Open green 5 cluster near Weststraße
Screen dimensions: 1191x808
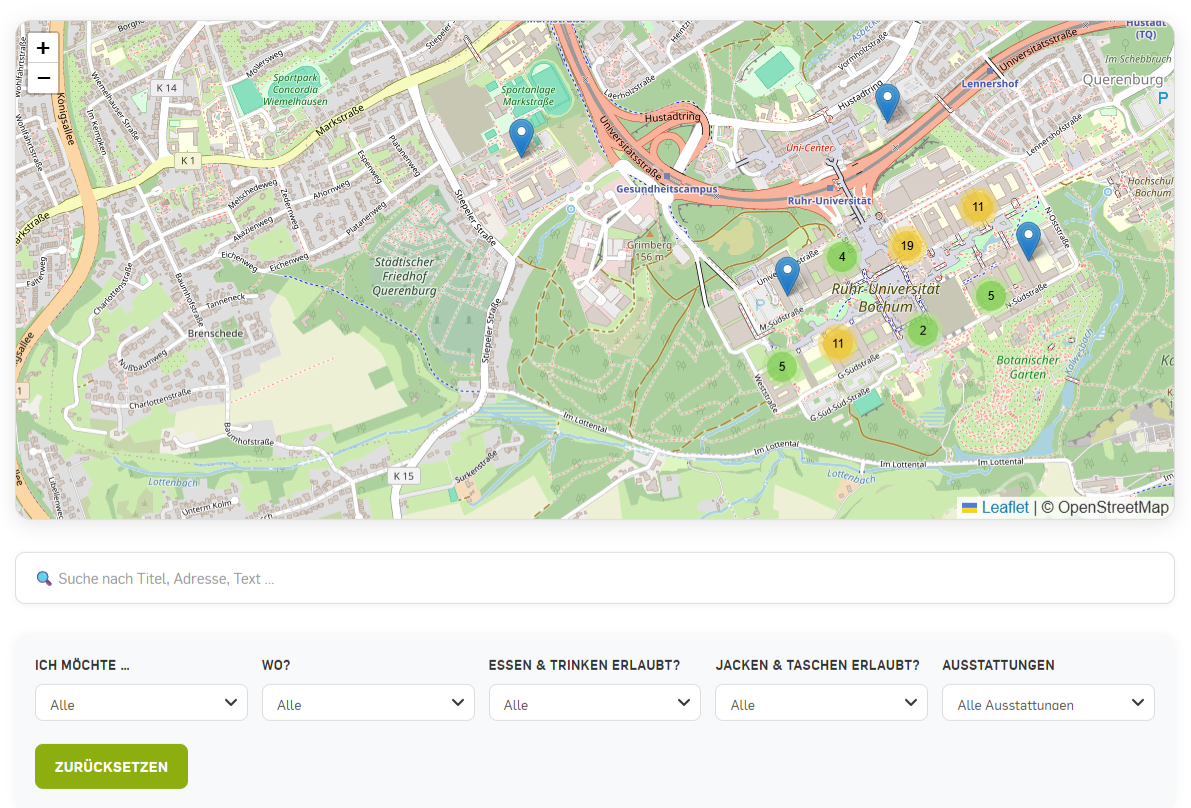tap(781, 366)
